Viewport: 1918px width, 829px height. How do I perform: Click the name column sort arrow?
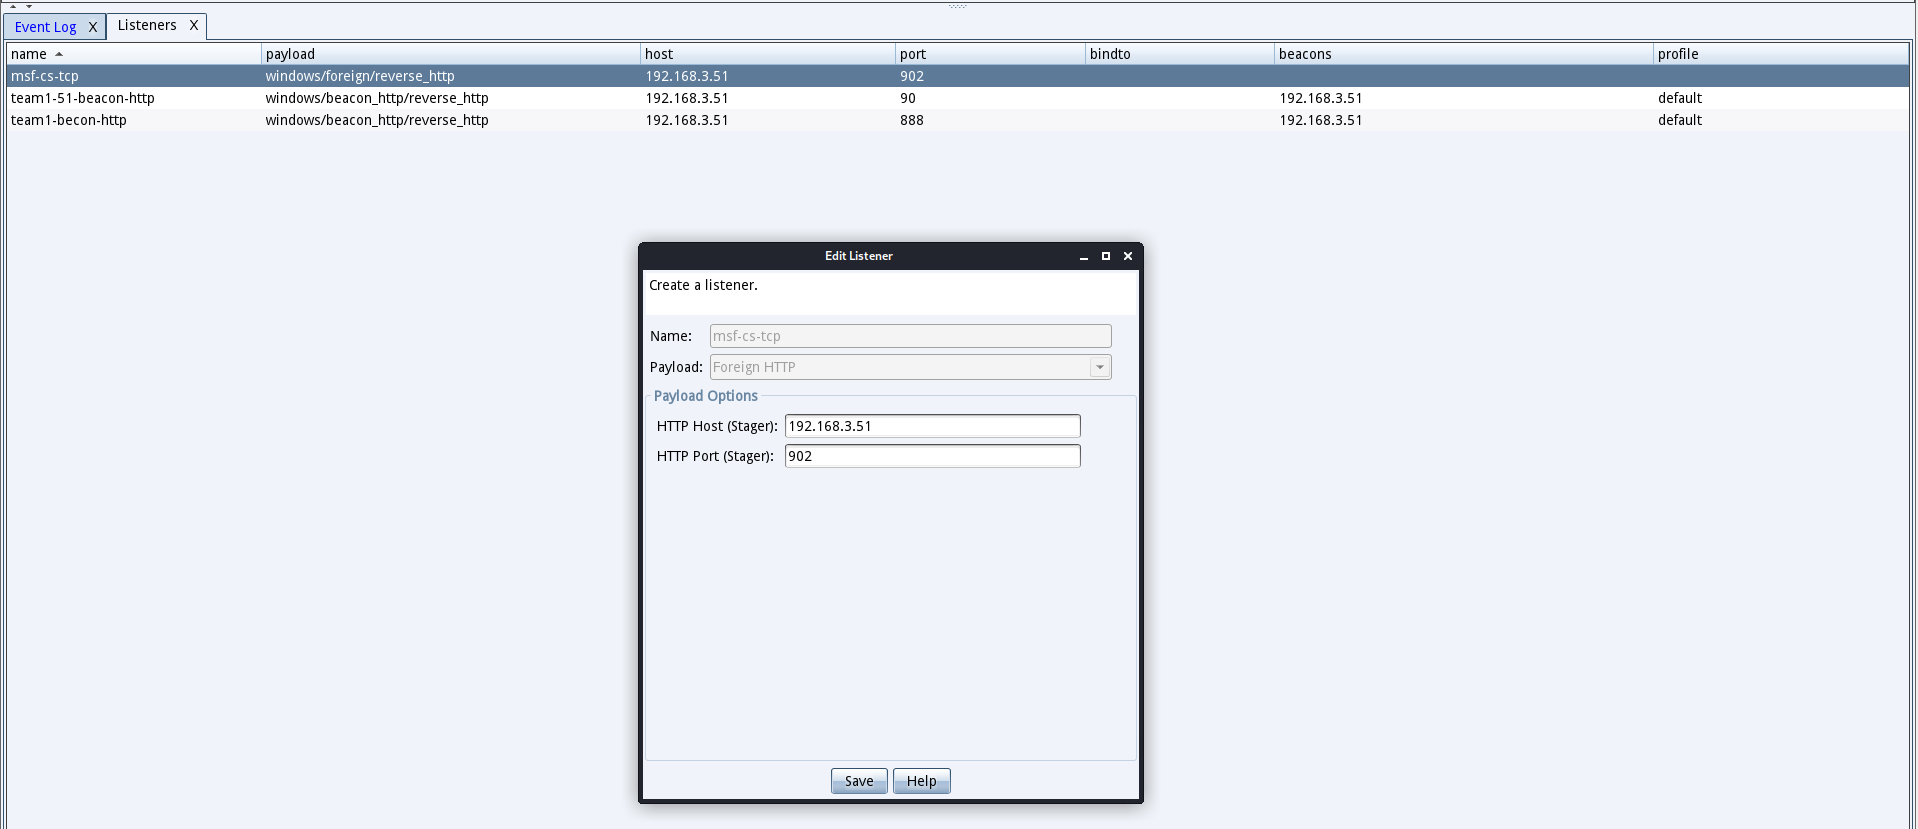(x=59, y=54)
